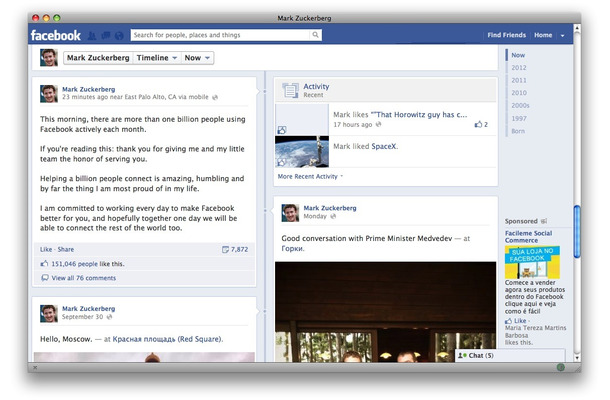Open the "That Horowitz guy has c..." link

tap(419, 114)
